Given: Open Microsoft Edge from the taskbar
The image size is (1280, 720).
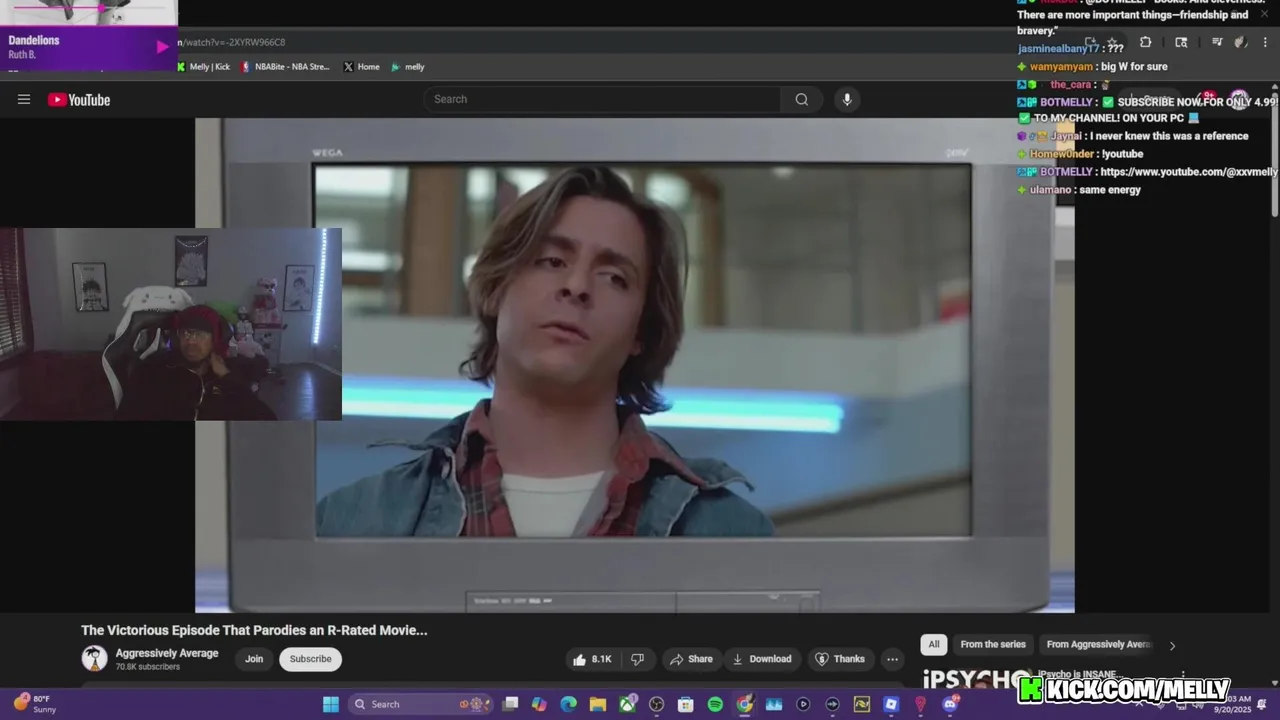Looking at the screenshot, I should click(x=568, y=704).
